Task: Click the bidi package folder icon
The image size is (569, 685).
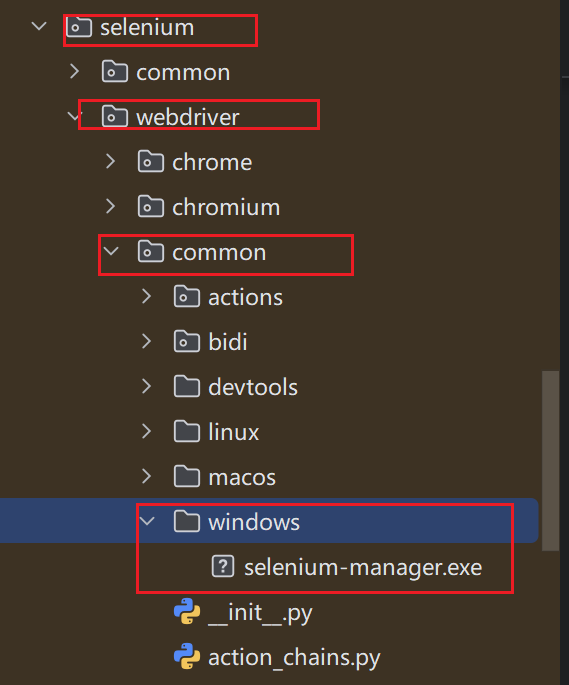Action: tap(187, 341)
